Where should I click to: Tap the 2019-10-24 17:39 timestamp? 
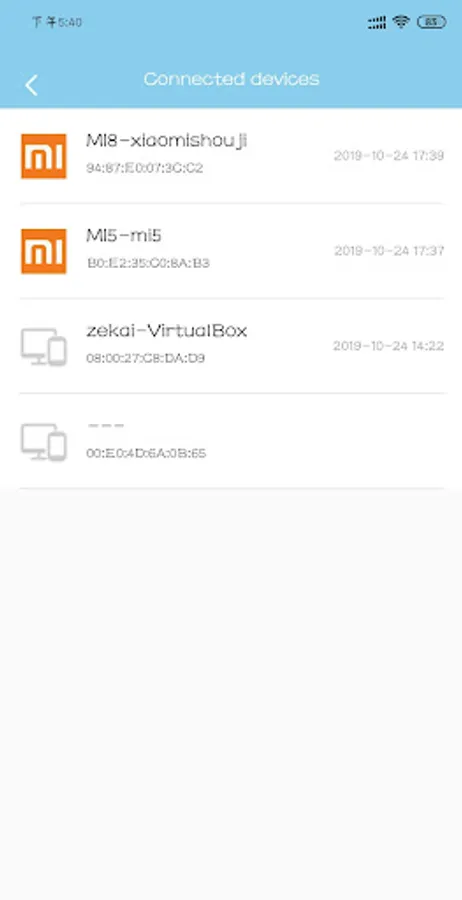[x=389, y=156]
